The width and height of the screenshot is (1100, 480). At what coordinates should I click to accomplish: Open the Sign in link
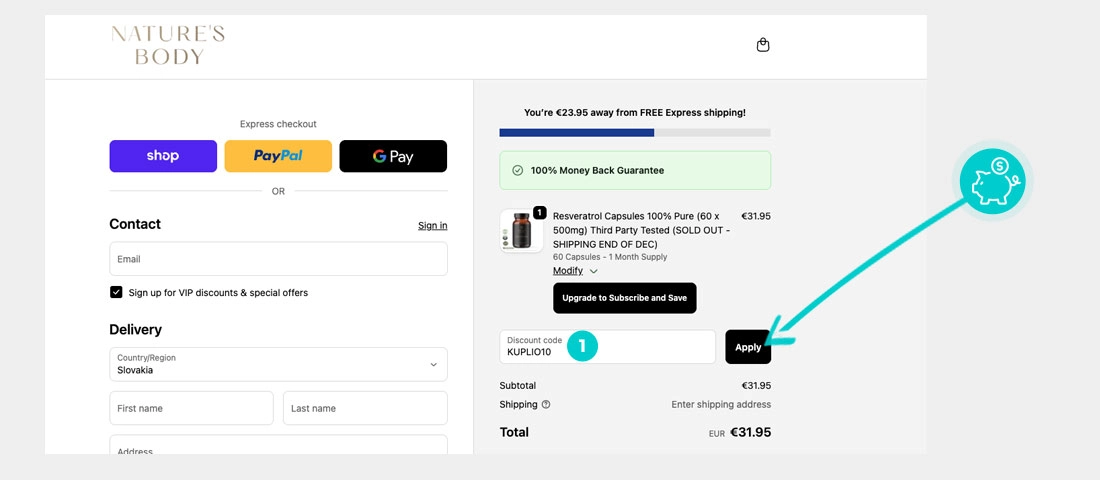(x=432, y=226)
